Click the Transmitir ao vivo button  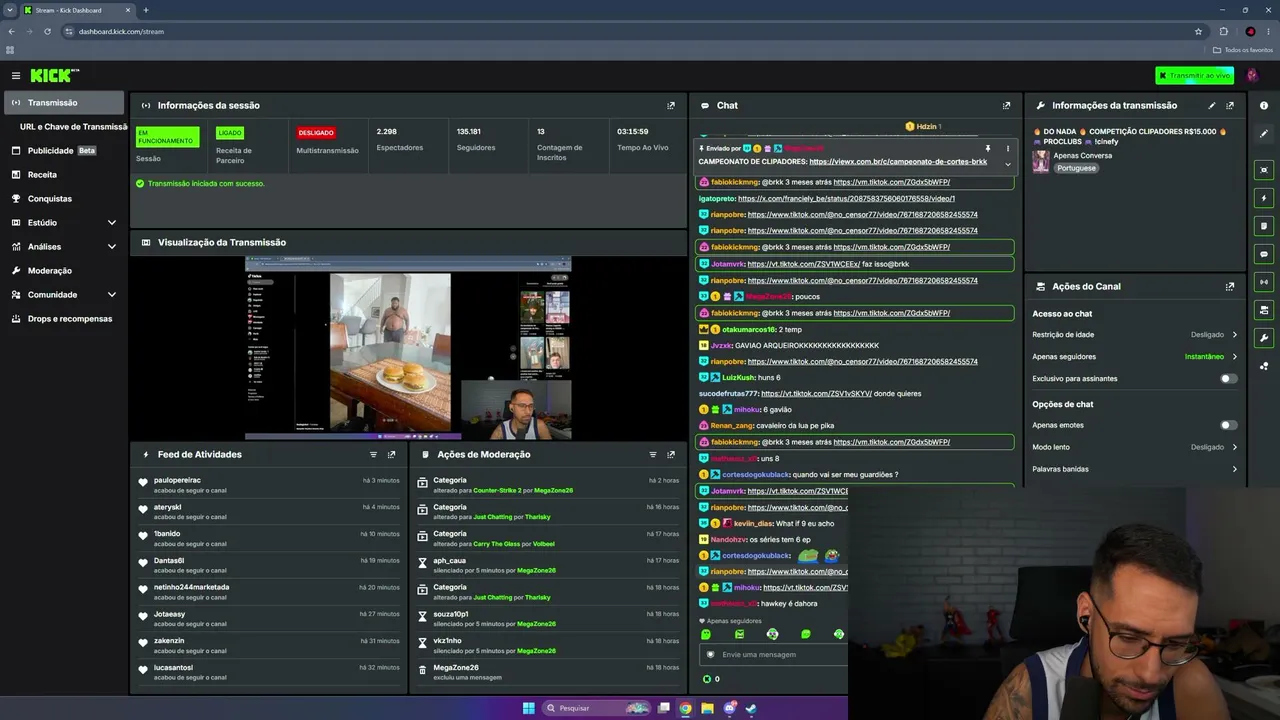tap(1194, 76)
